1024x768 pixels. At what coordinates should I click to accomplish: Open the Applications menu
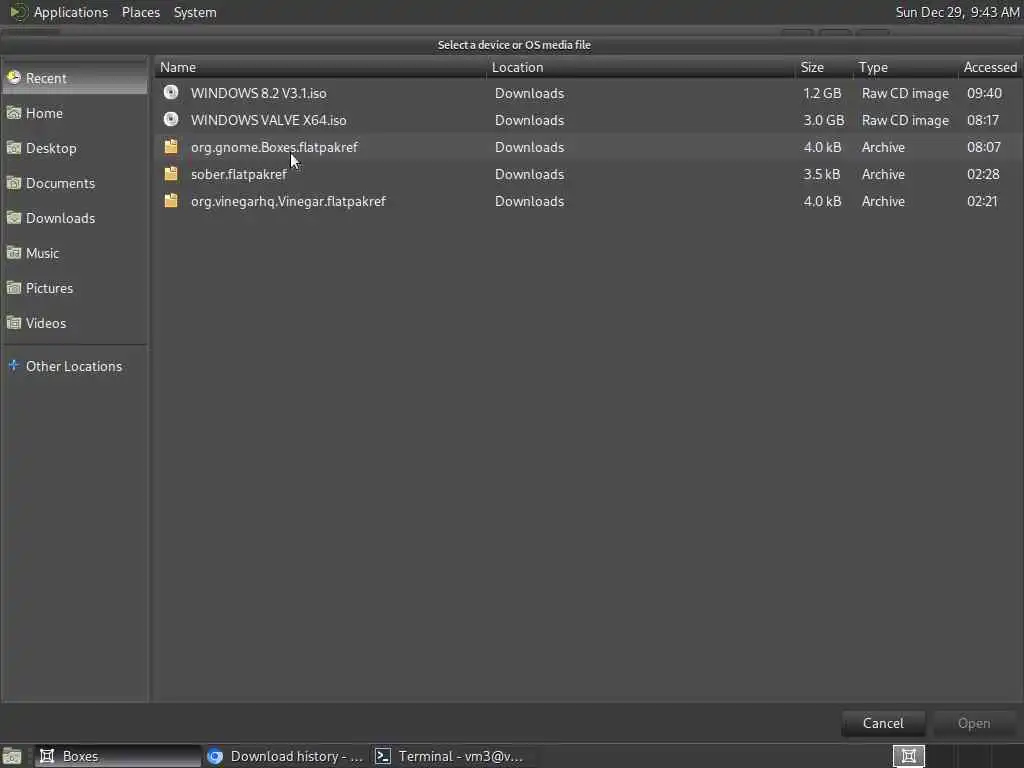pyautogui.click(x=71, y=12)
